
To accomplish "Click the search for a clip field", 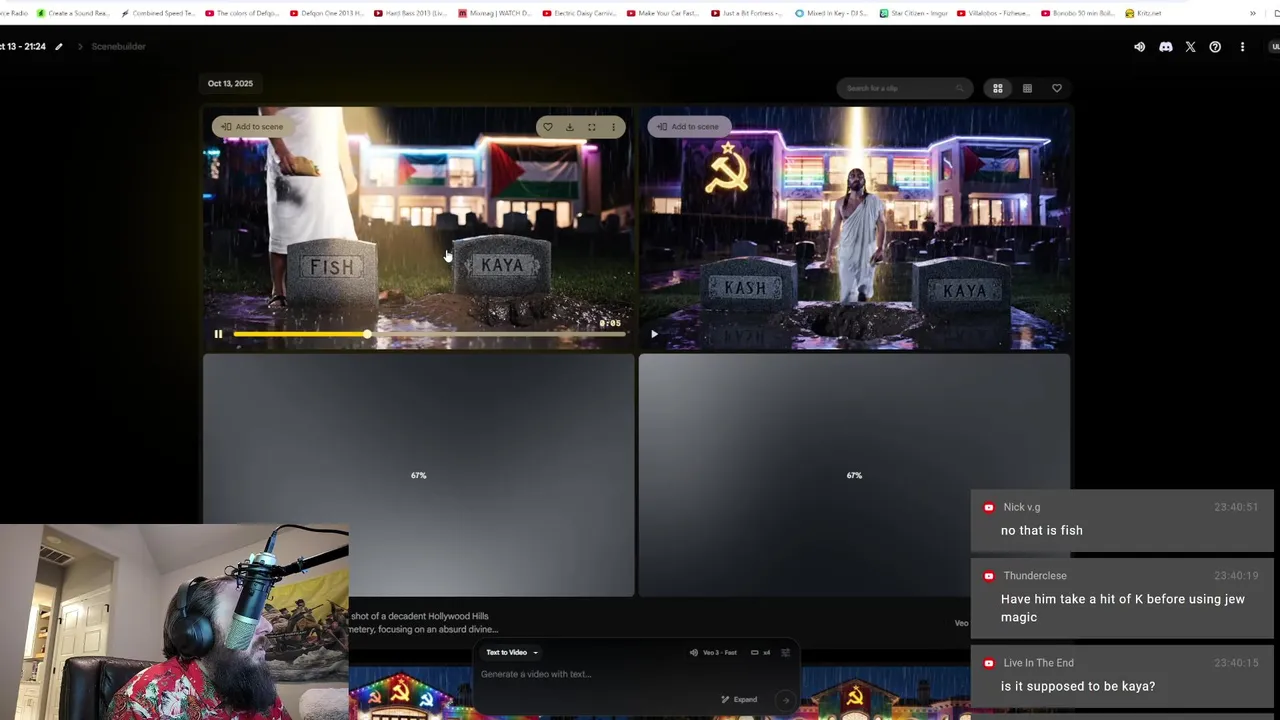I will [x=904, y=88].
